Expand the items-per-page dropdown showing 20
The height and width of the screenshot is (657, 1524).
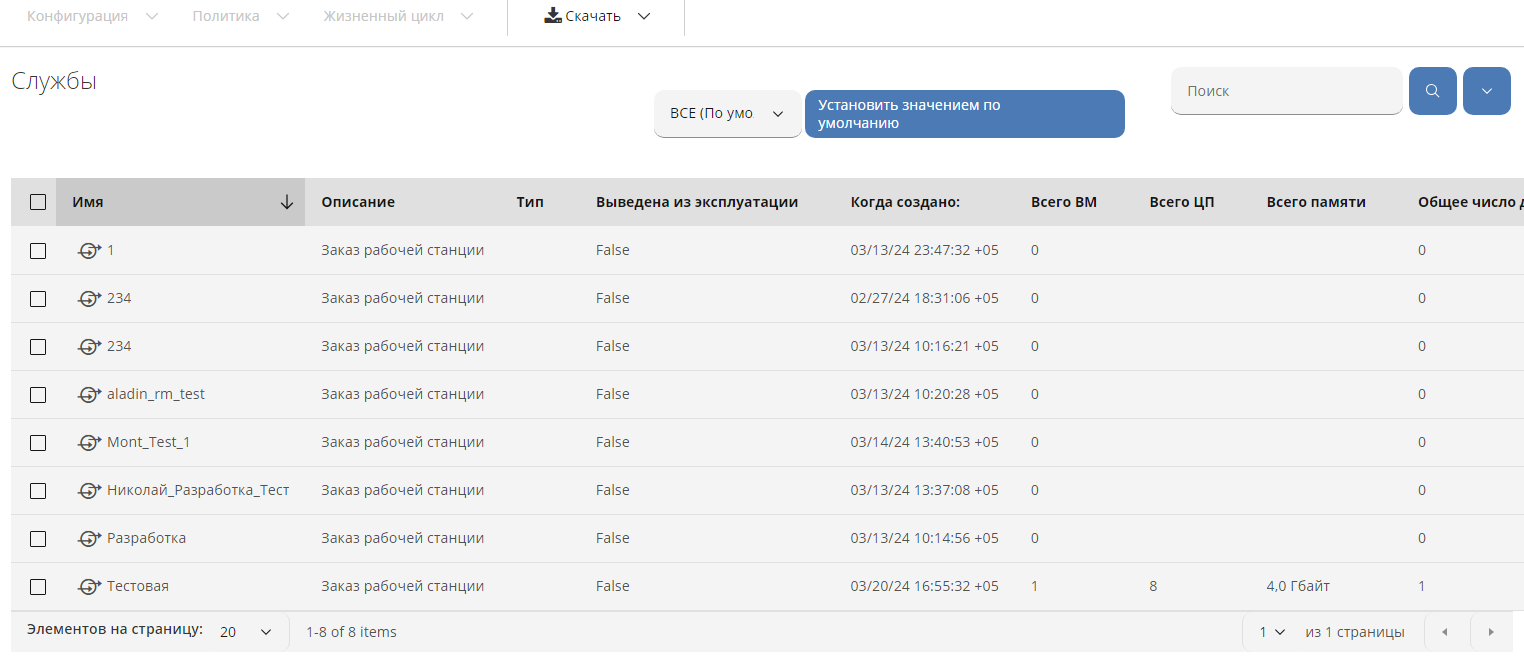pyautogui.click(x=246, y=632)
